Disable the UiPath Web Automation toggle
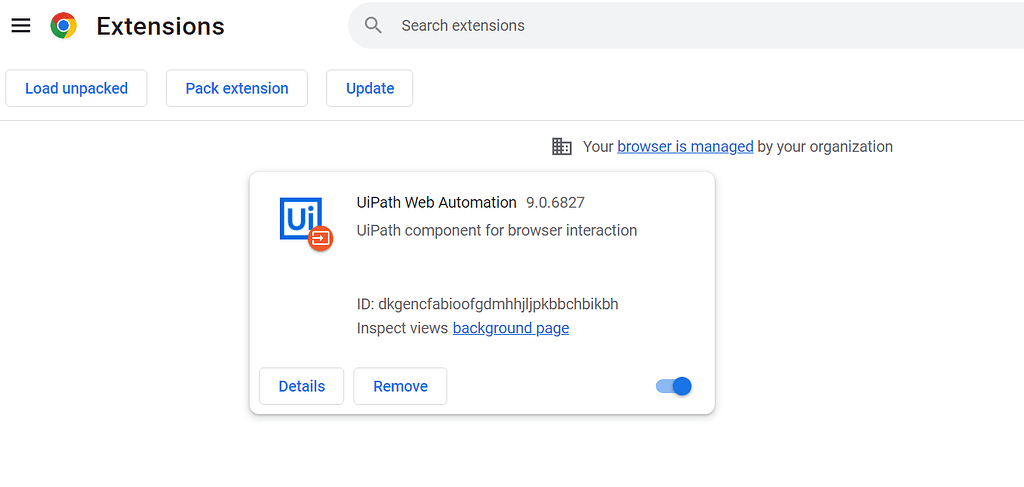This screenshot has height=487, width=1024. pyautogui.click(x=674, y=386)
